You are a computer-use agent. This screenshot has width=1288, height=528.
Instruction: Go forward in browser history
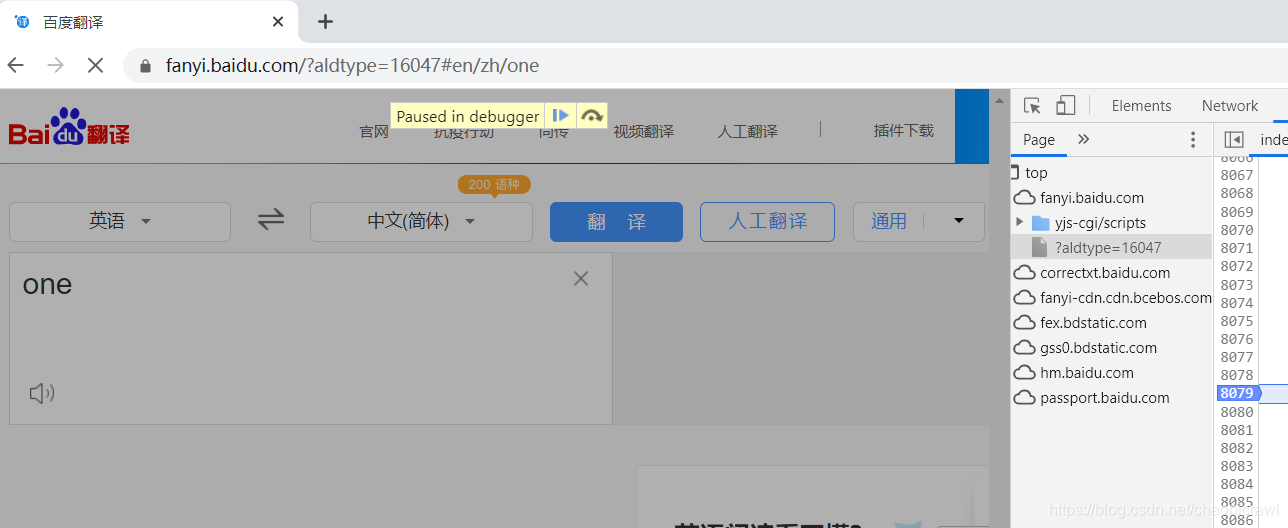56,65
